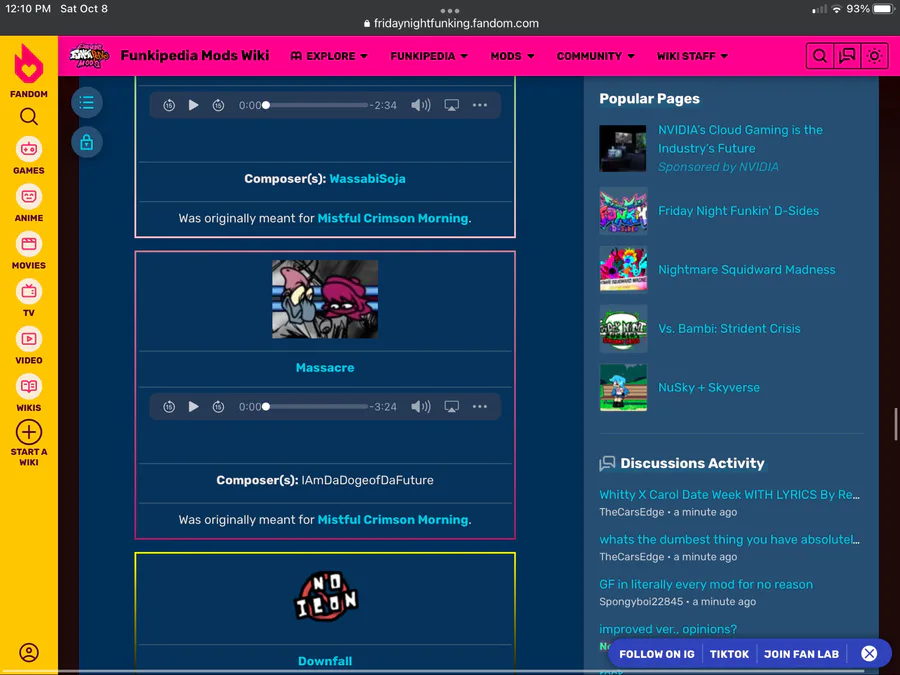The width and height of the screenshot is (900, 675).
Task: Skip forward 15 seconds on Massacre player
Action: click(x=218, y=406)
